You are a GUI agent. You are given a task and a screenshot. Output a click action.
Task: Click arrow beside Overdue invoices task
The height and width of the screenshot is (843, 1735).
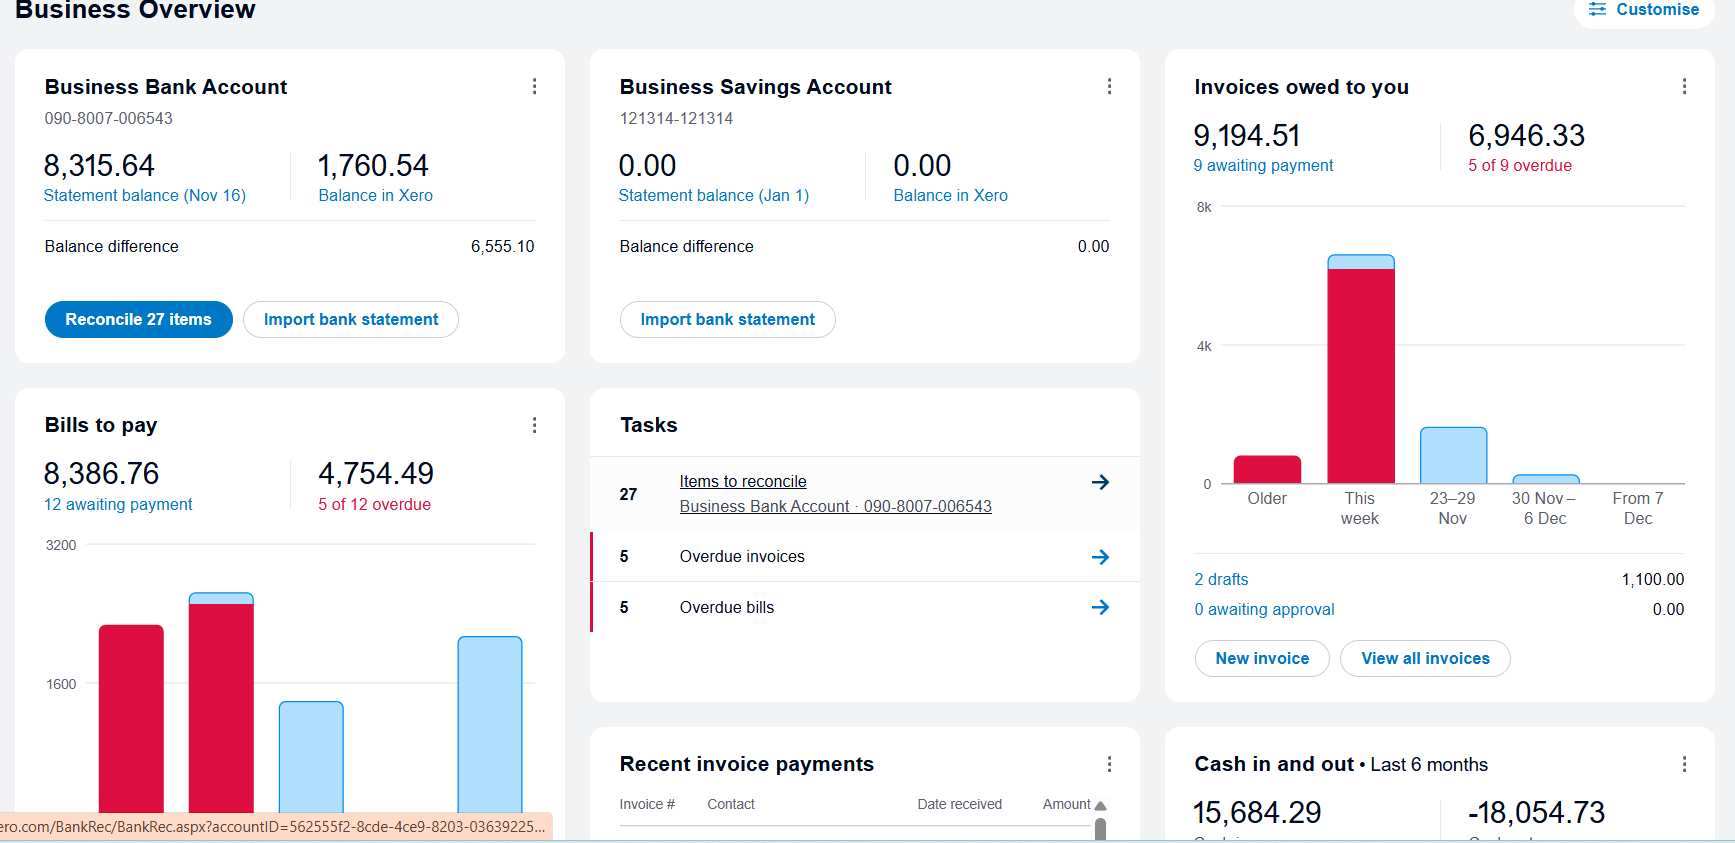[1100, 557]
